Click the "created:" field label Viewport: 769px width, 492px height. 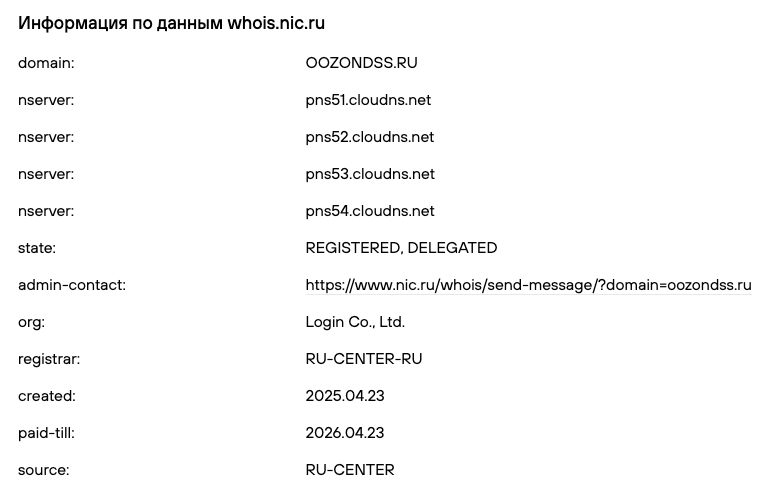click(x=47, y=396)
